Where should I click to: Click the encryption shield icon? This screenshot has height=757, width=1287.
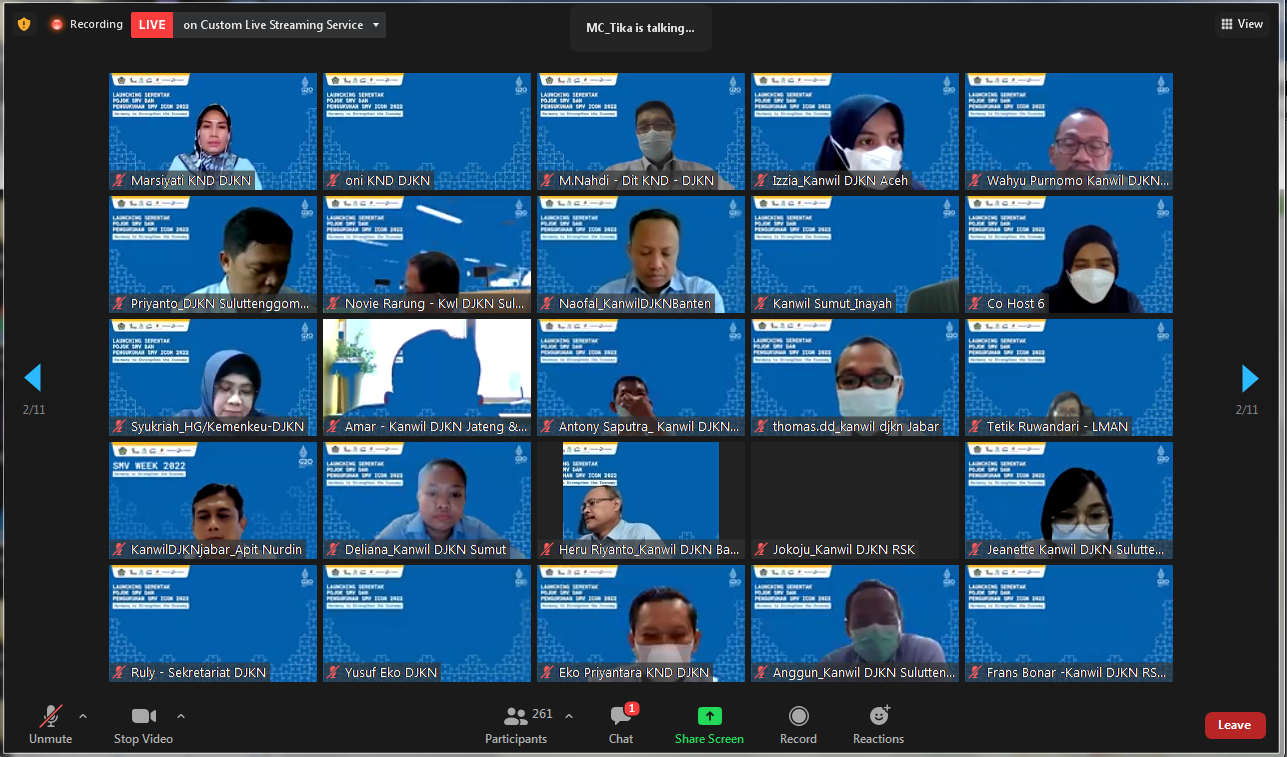click(24, 24)
